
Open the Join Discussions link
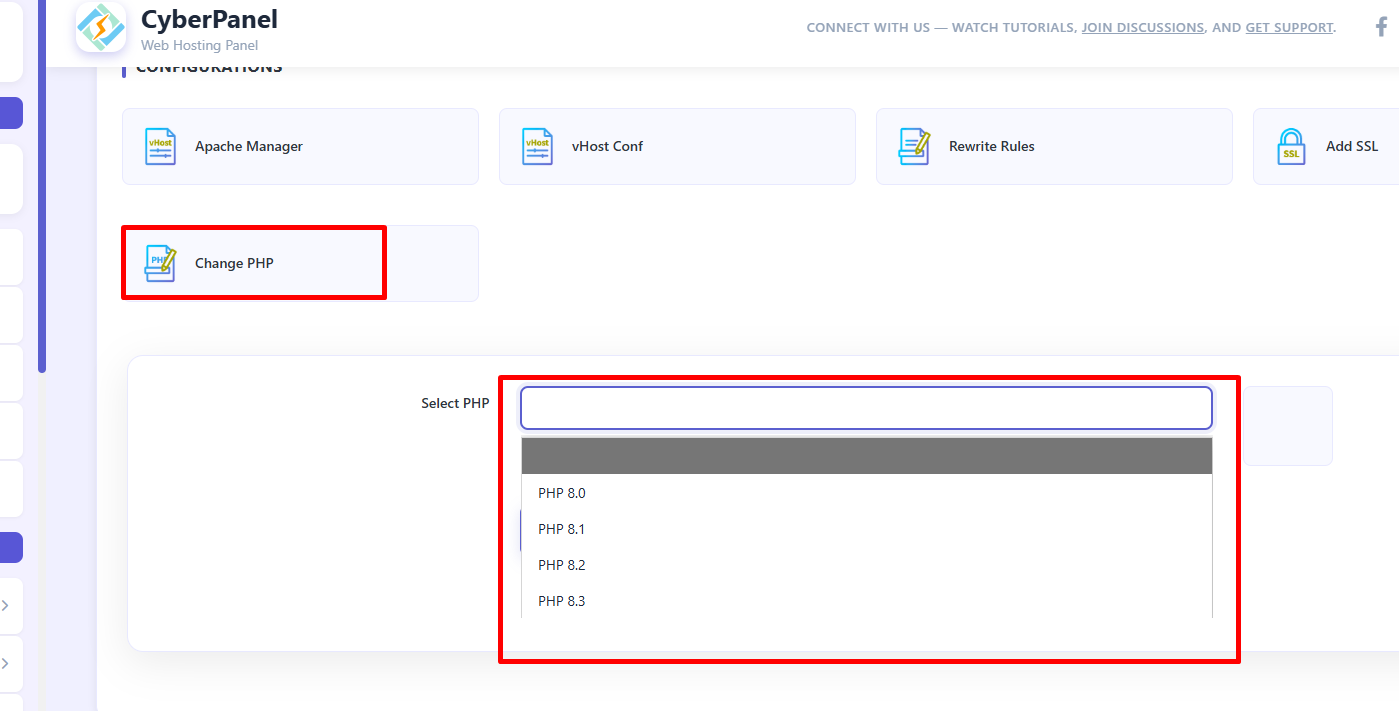click(x=1142, y=28)
